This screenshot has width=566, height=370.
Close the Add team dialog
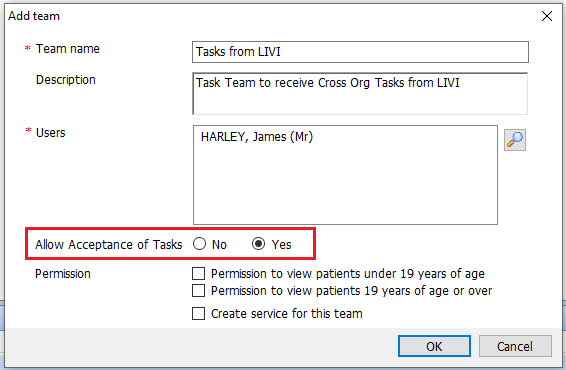point(547,16)
